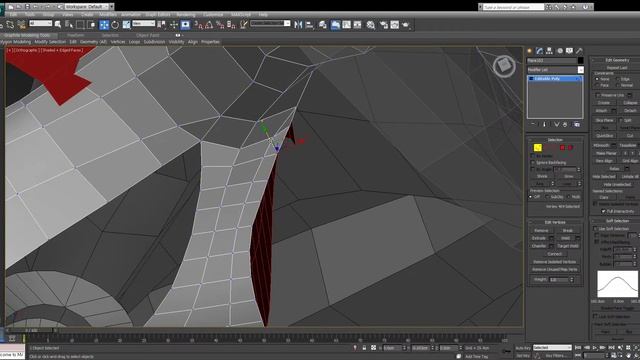Enable Use Soft Selection checkbox
This screenshot has height=360, width=640.
point(596,229)
